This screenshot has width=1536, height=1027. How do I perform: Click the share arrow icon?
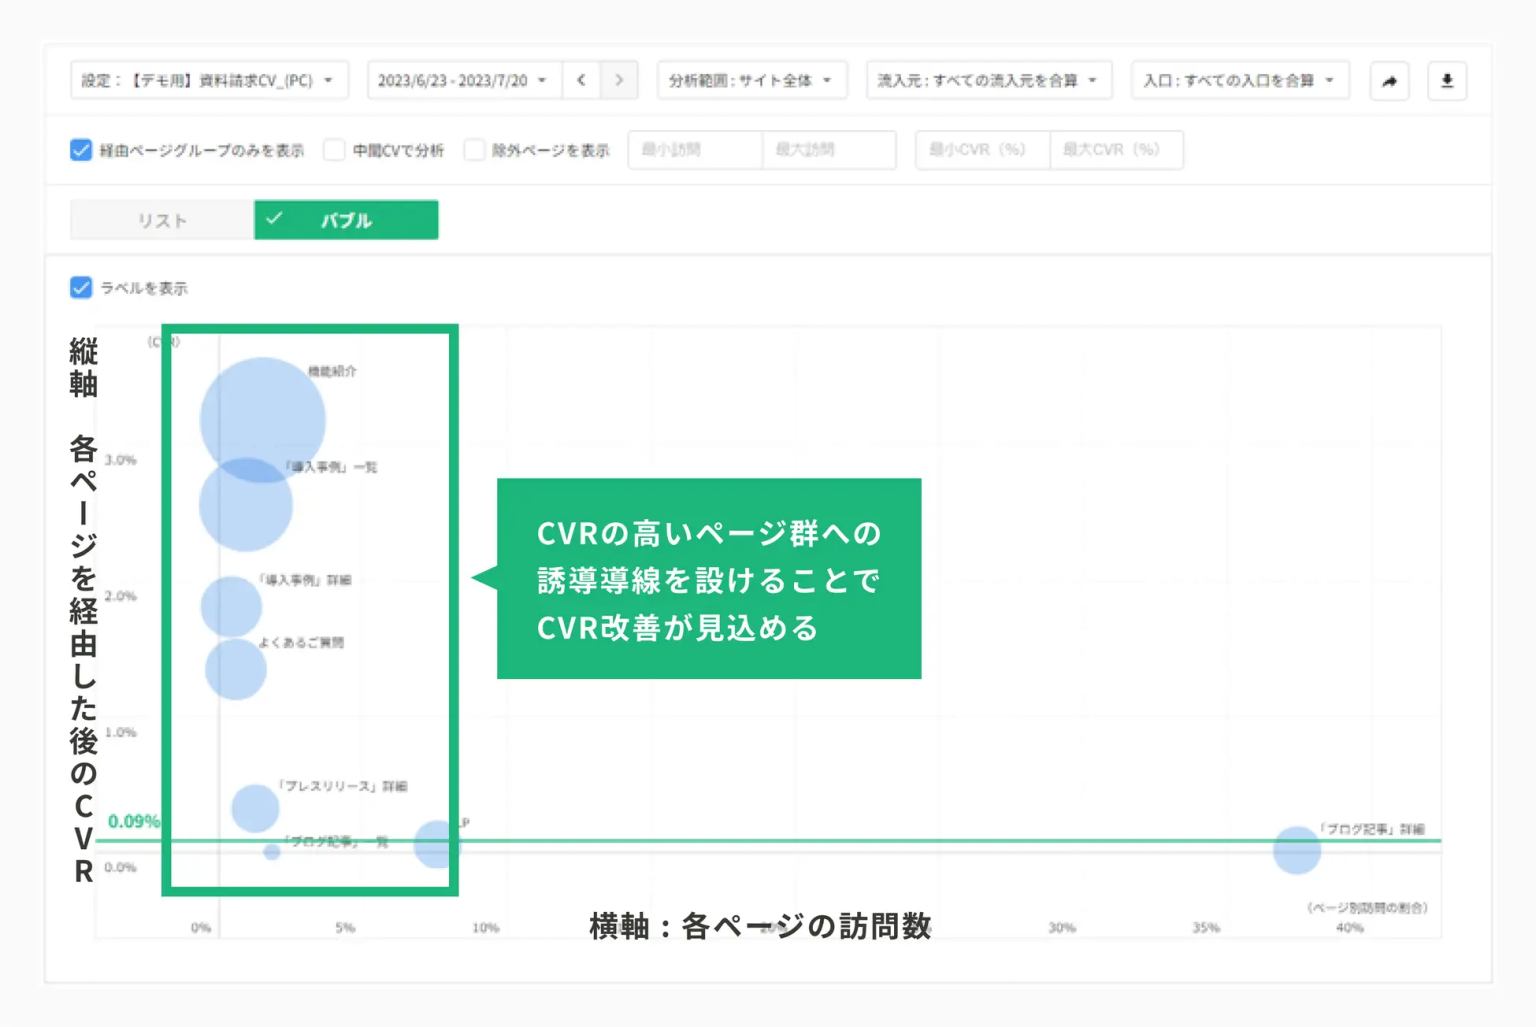(x=1389, y=81)
